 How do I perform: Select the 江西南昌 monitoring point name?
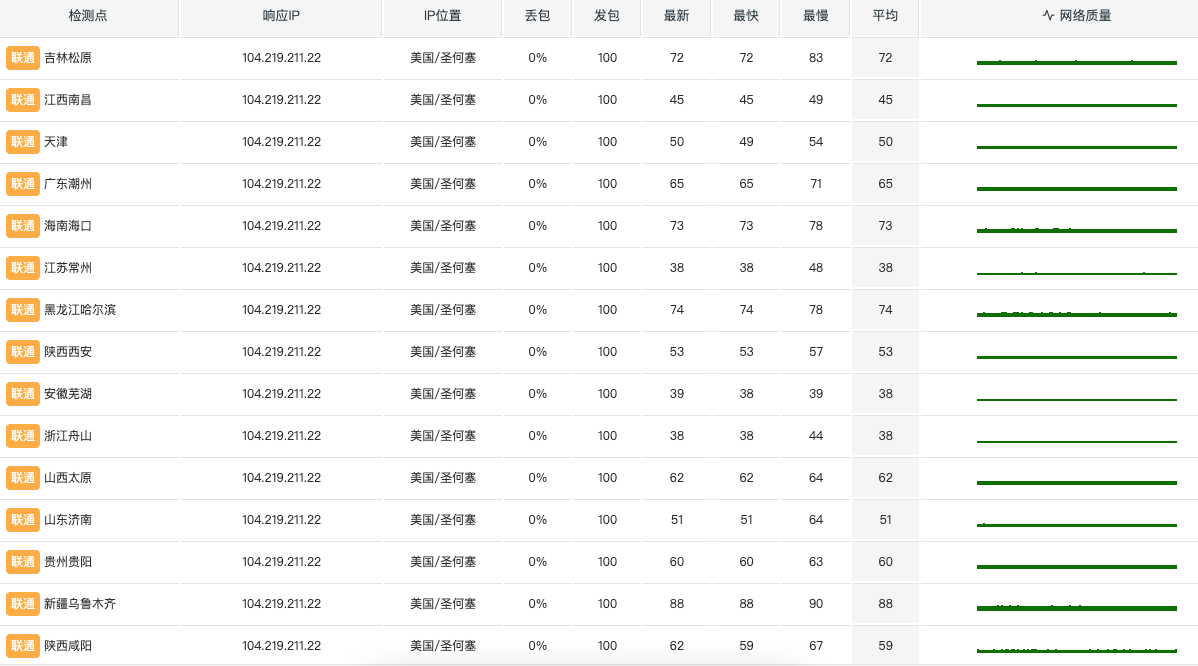pyautogui.click(x=68, y=100)
